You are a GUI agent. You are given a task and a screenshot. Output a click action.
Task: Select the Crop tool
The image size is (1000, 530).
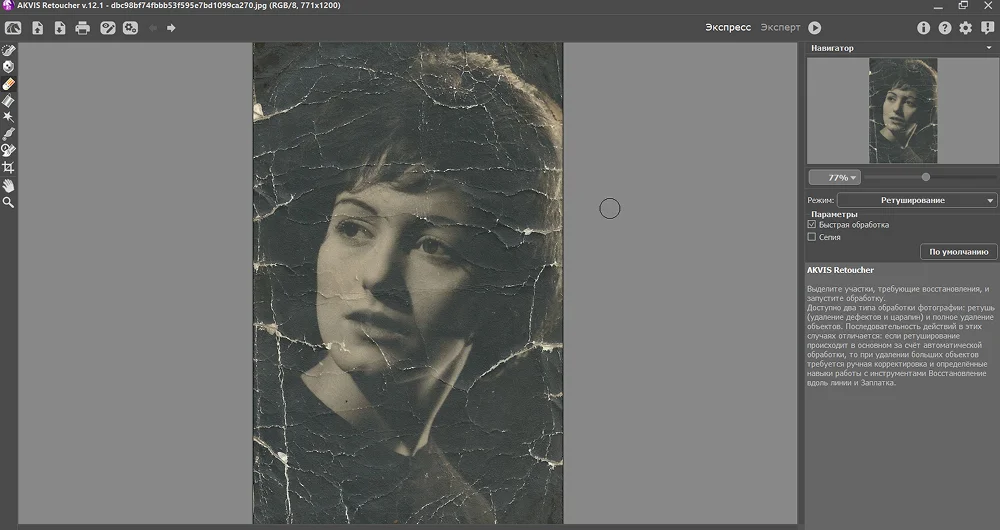(x=8, y=168)
